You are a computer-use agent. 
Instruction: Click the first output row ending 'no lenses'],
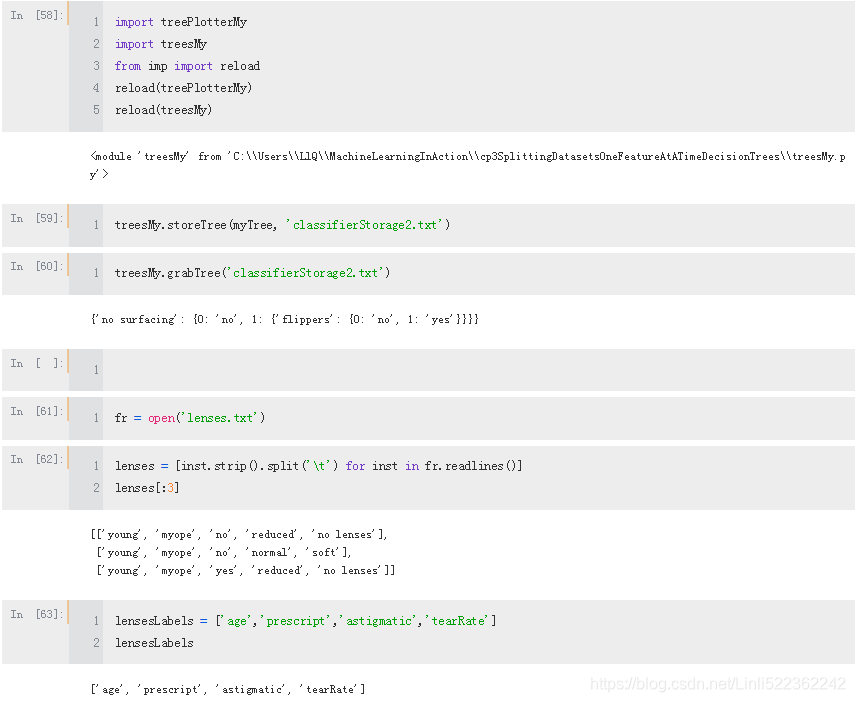(239, 535)
